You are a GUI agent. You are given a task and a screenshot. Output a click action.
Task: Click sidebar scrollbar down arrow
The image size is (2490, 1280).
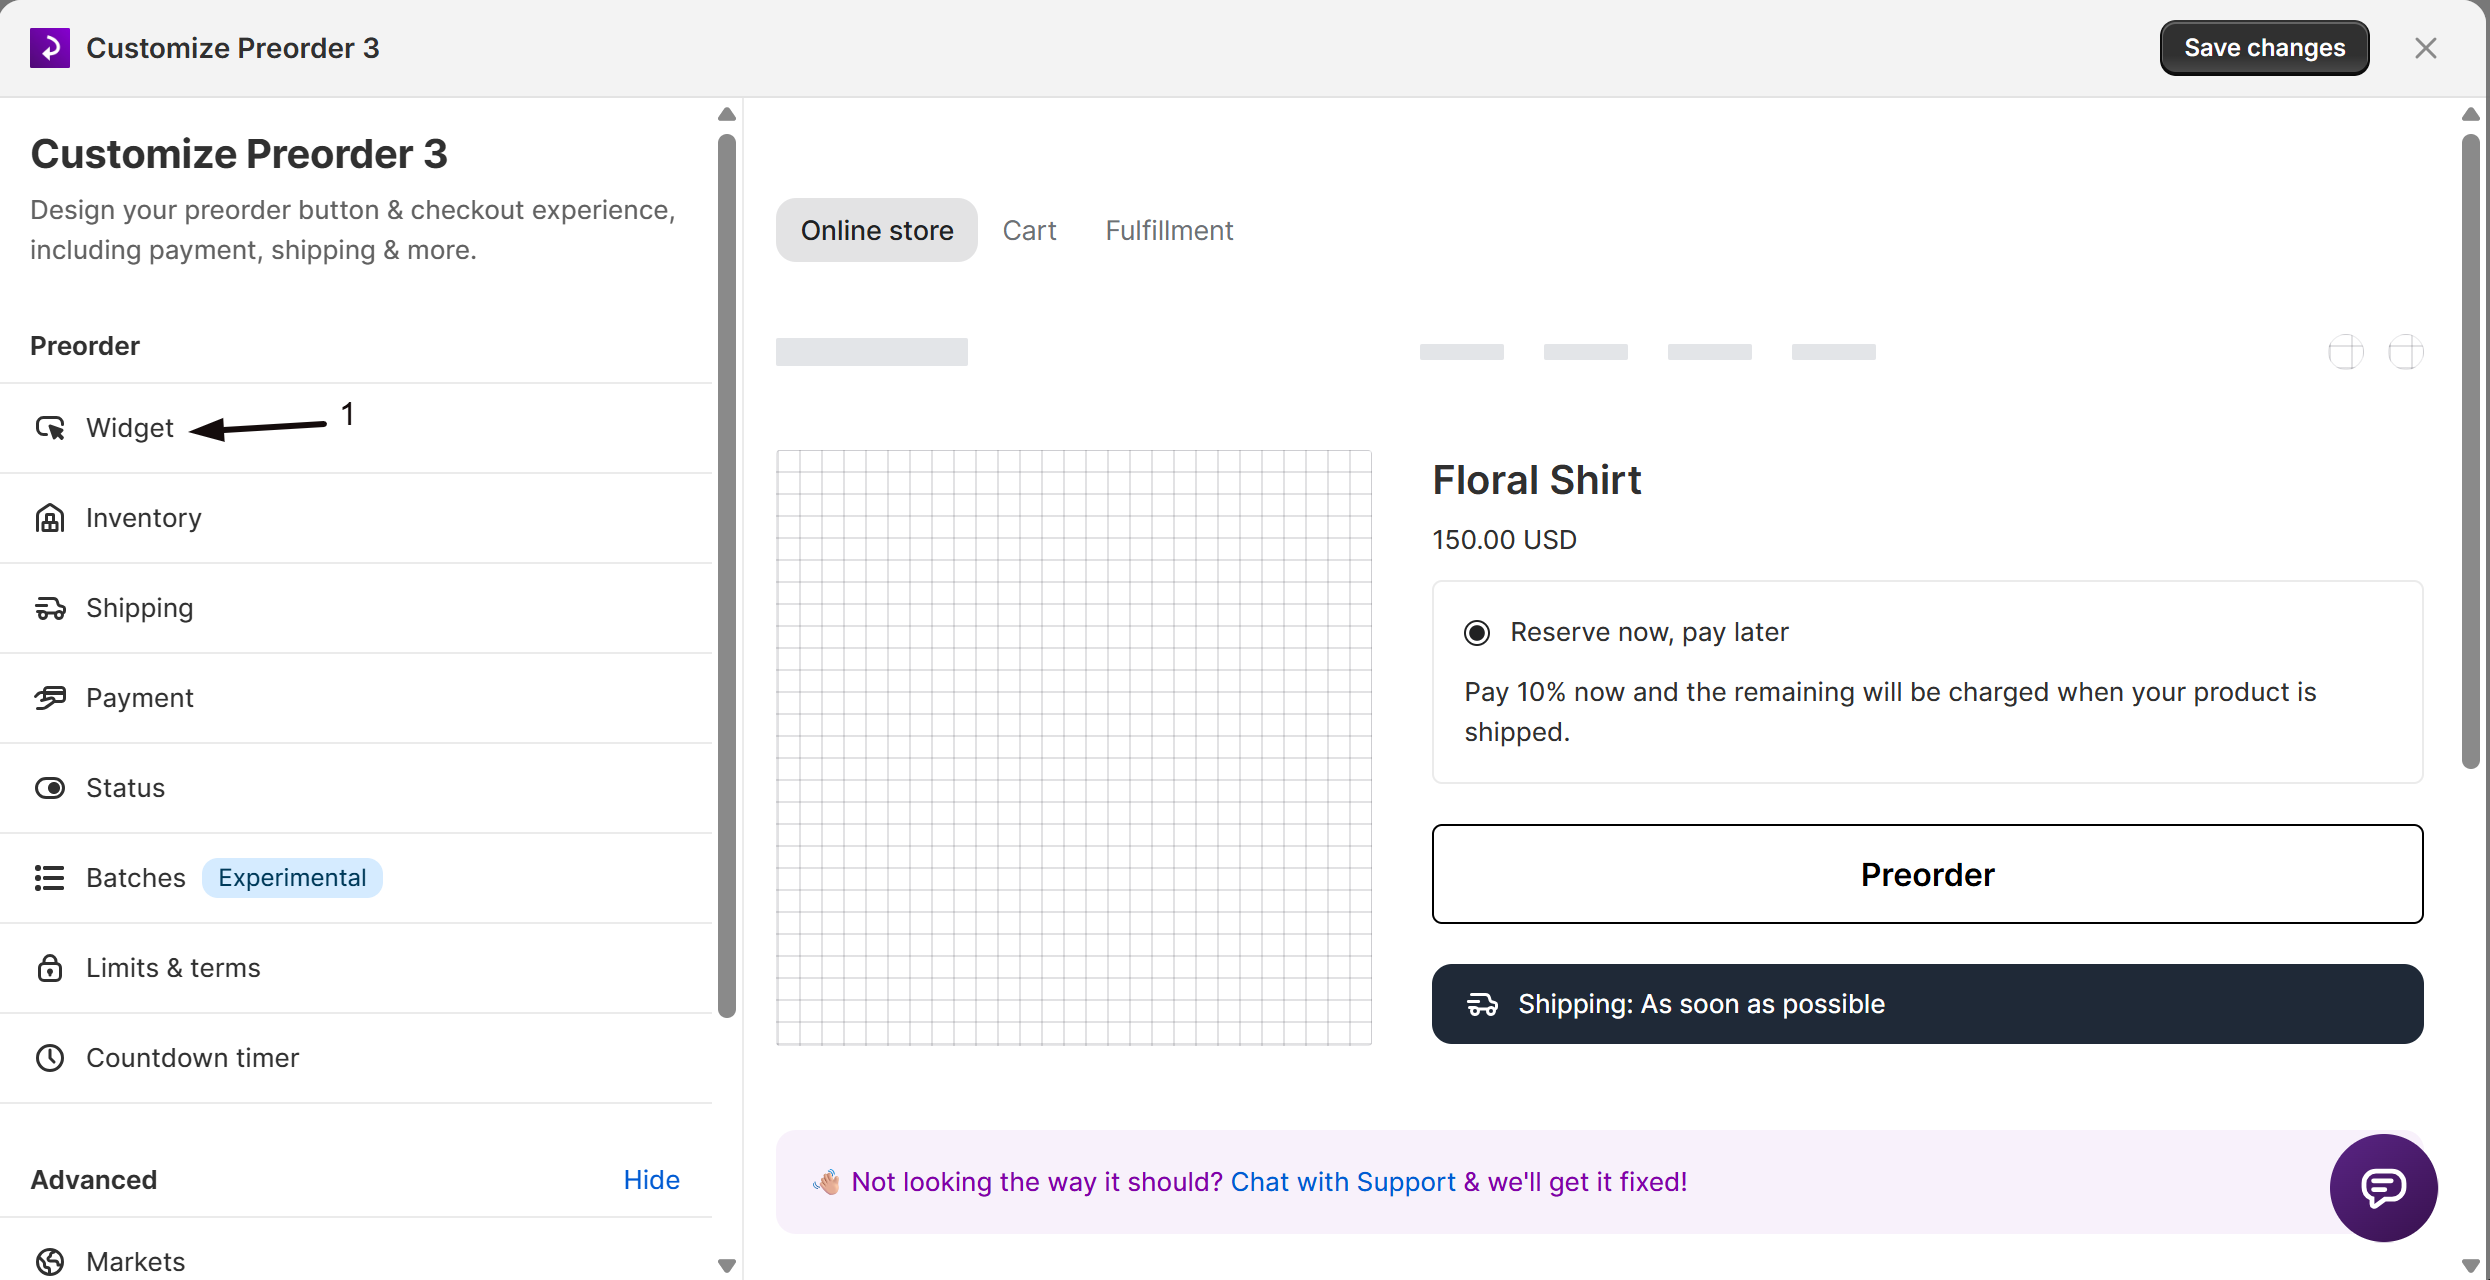point(727,1266)
